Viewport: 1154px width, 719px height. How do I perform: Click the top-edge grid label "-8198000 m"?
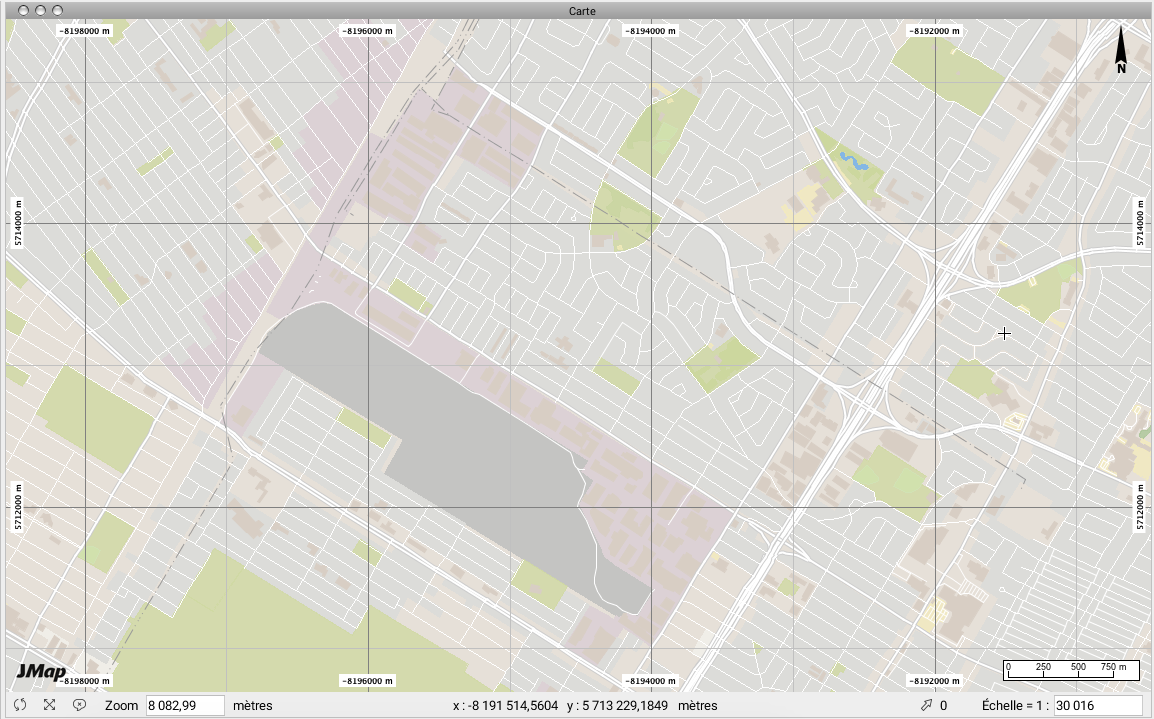[85, 31]
